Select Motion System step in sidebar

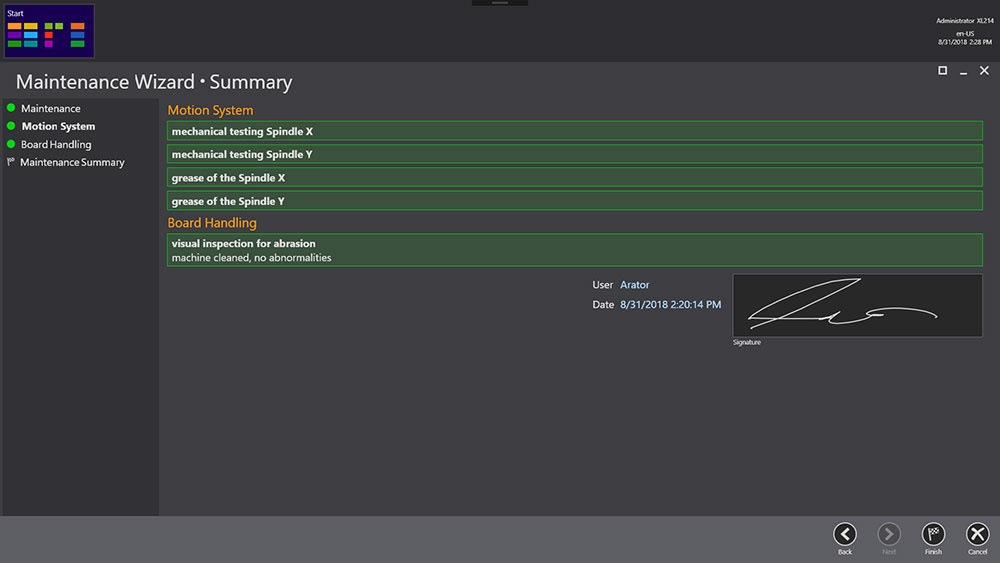(x=58, y=126)
